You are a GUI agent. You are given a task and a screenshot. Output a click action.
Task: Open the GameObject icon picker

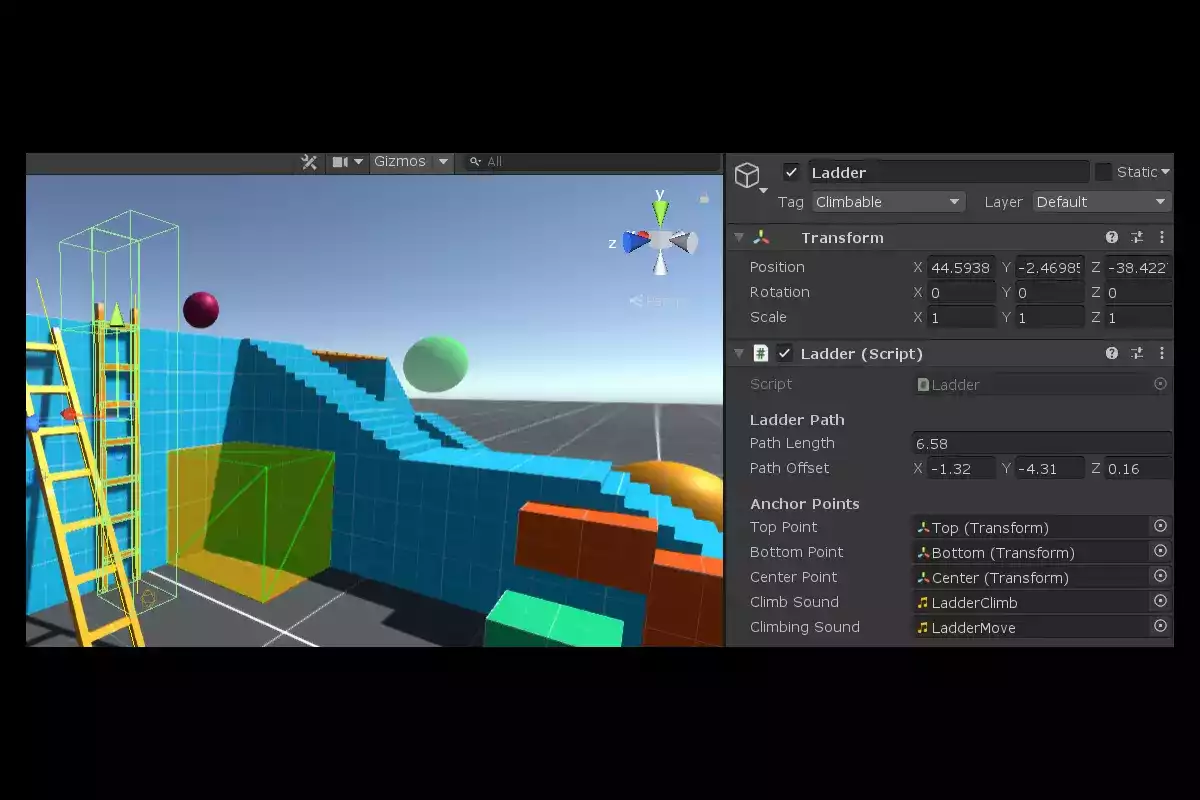tap(748, 178)
